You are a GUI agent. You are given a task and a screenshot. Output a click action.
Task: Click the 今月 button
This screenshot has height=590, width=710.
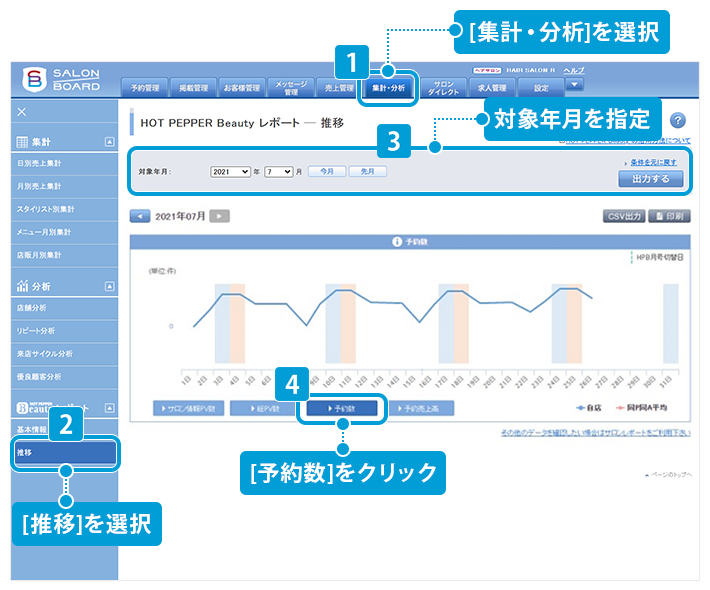326,172
